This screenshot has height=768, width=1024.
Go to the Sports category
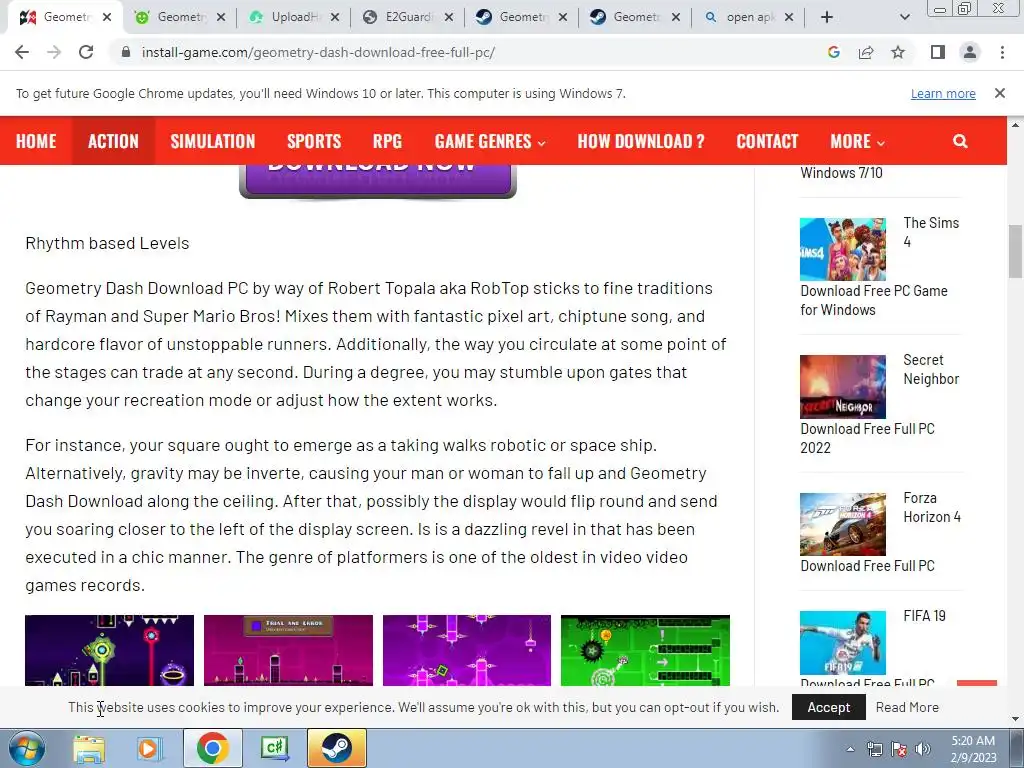click(314, 141)
